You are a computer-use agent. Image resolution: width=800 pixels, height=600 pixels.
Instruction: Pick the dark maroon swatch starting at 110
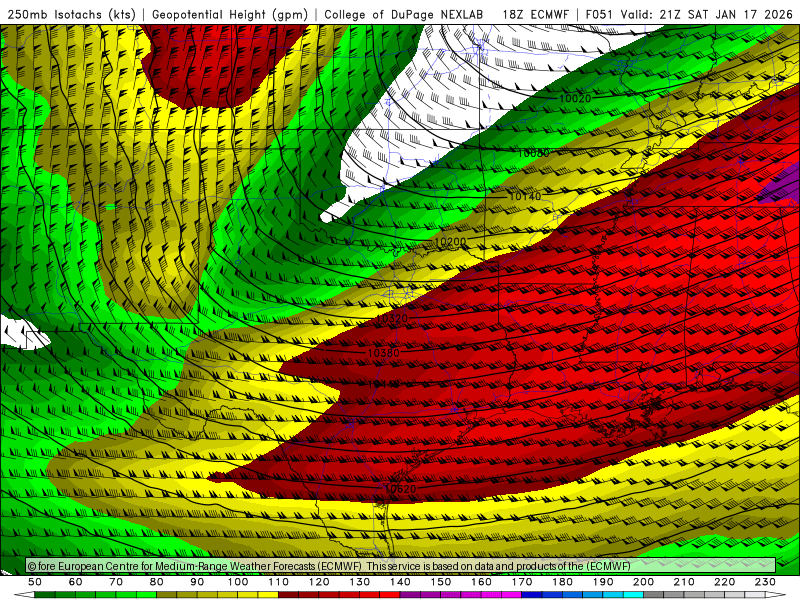point(288,595)
